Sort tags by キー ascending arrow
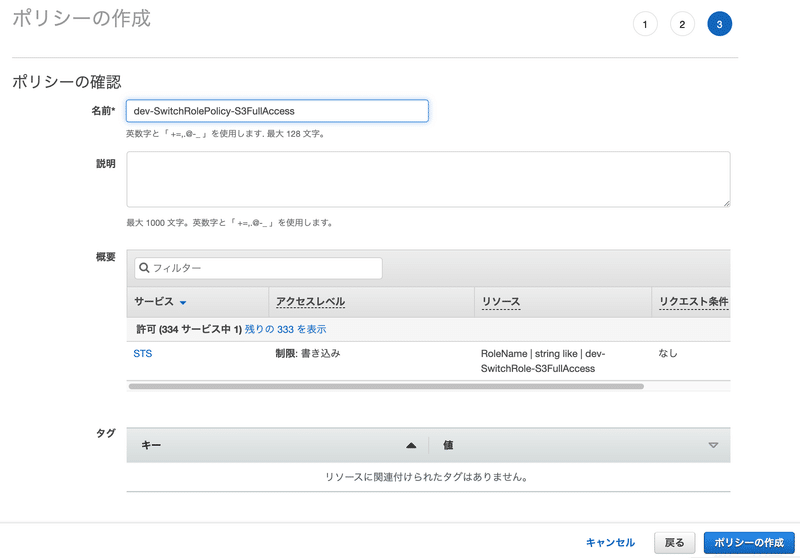Viewport: 800px width, 558px height. point(411,445)
